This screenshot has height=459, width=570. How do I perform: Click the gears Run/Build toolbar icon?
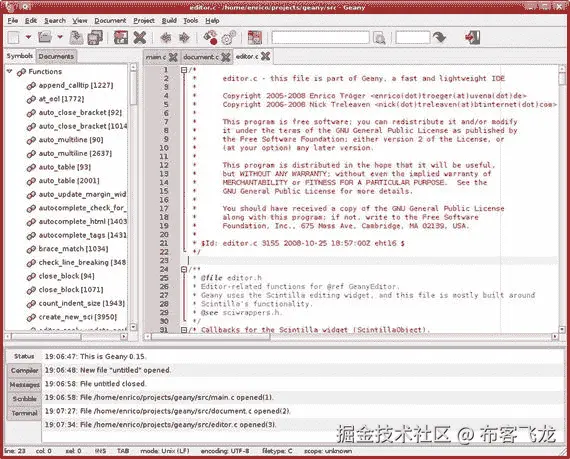click(x=229, y=37)
